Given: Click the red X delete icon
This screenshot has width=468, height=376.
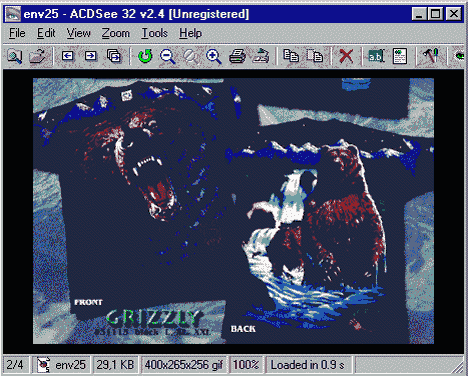Looking at the screenshot, I should click(346, 56).
